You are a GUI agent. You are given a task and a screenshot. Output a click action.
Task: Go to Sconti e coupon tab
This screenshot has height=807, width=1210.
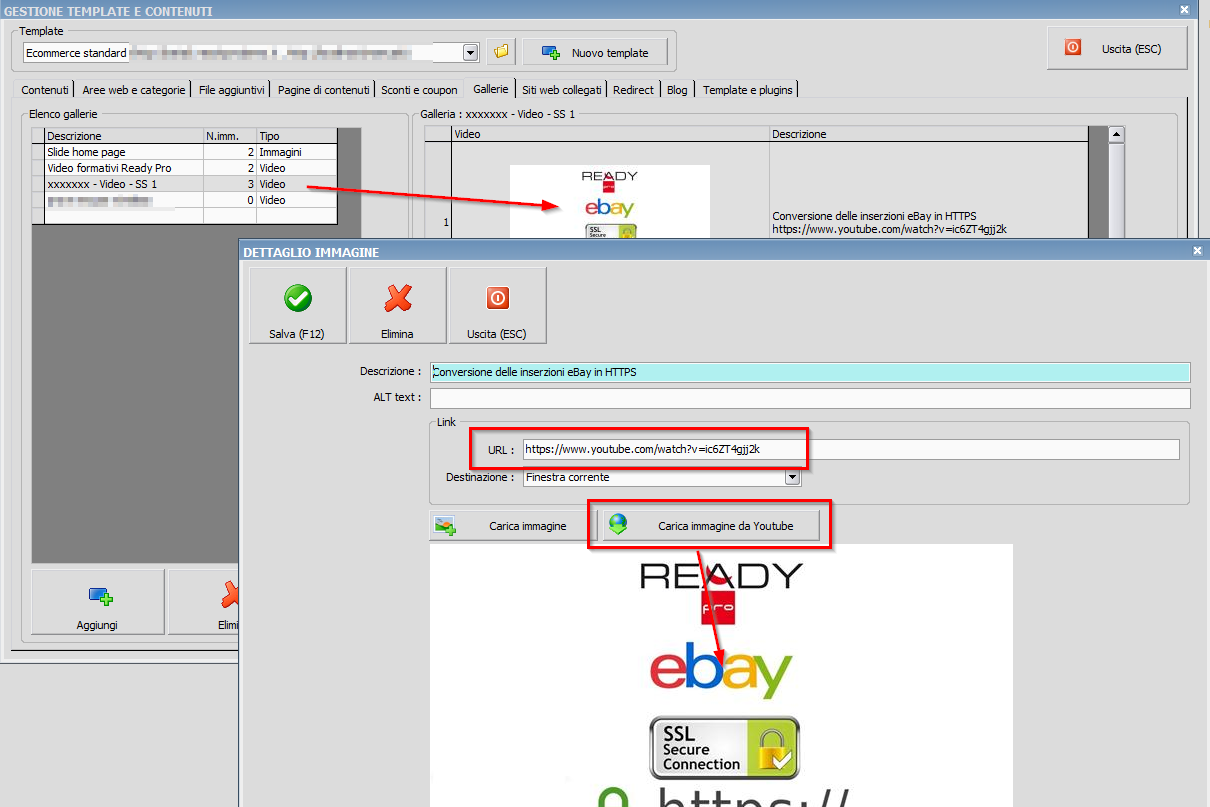point(419,90)
